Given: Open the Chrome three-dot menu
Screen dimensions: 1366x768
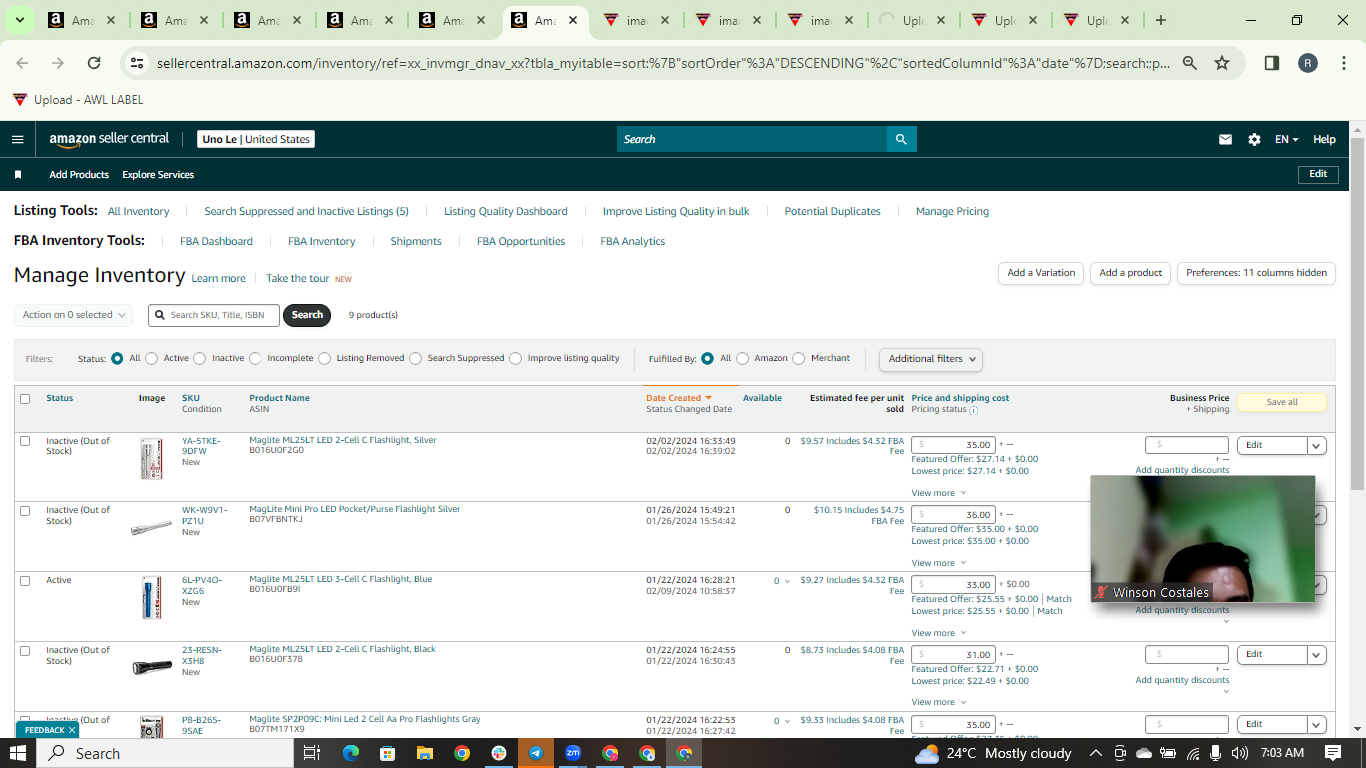Looking at the screenshot, I should pos(1344,63).
